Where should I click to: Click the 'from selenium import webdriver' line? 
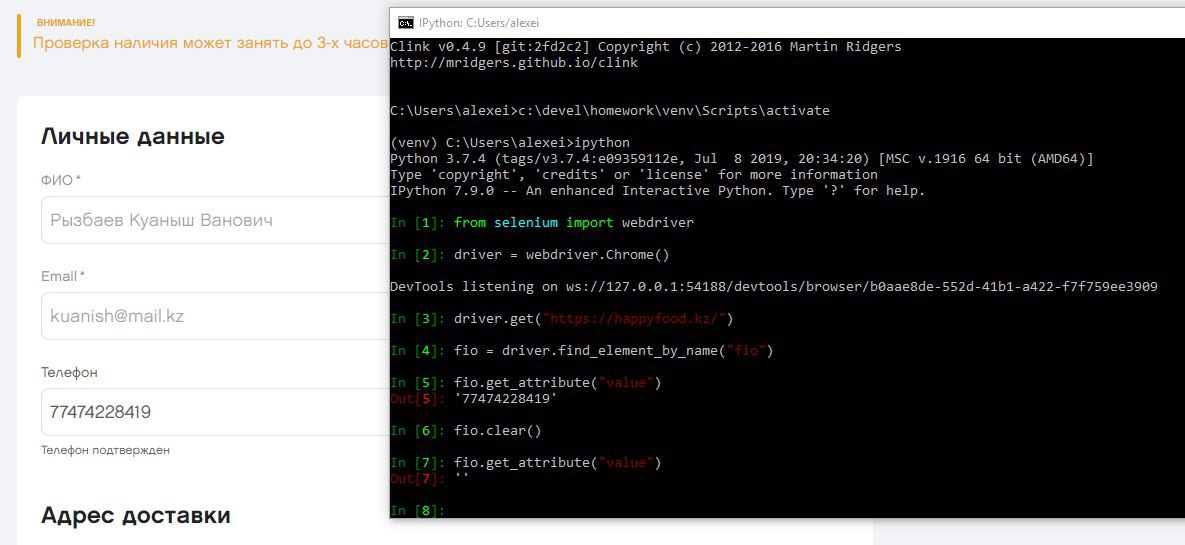(x=542, y=223)
